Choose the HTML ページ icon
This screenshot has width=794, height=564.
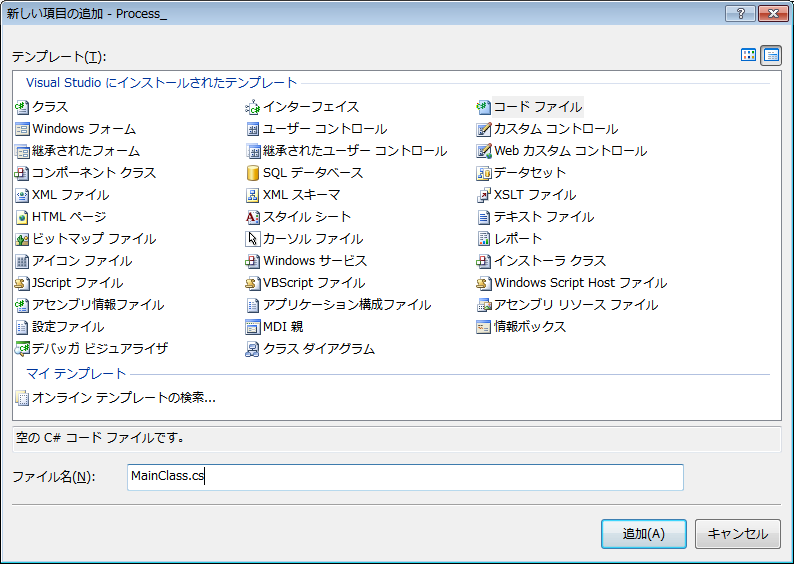click(22, 217)
